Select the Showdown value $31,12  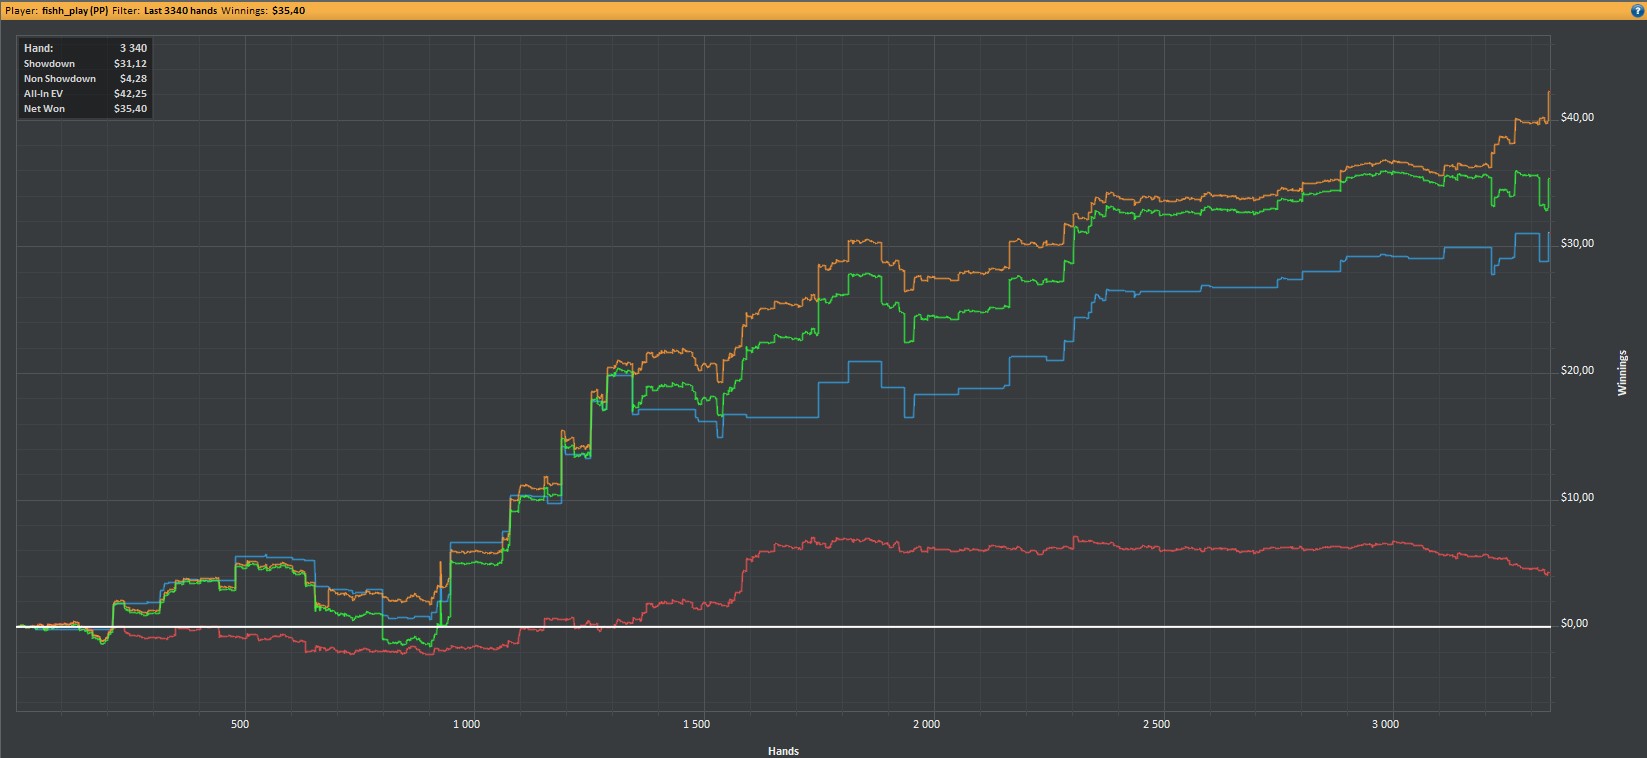(131, 63)
